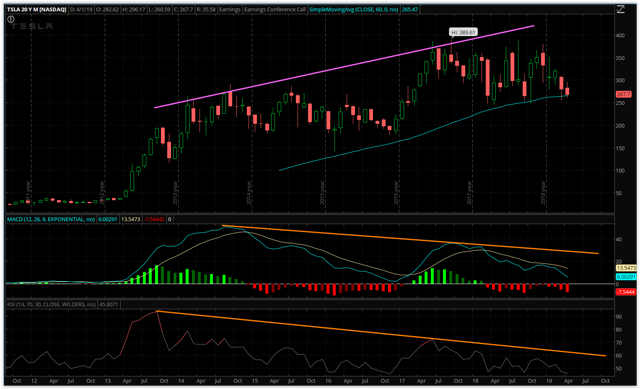640x389 pixels.
Task: Click the 19 year label on time axis
Action: click(549, 381)
